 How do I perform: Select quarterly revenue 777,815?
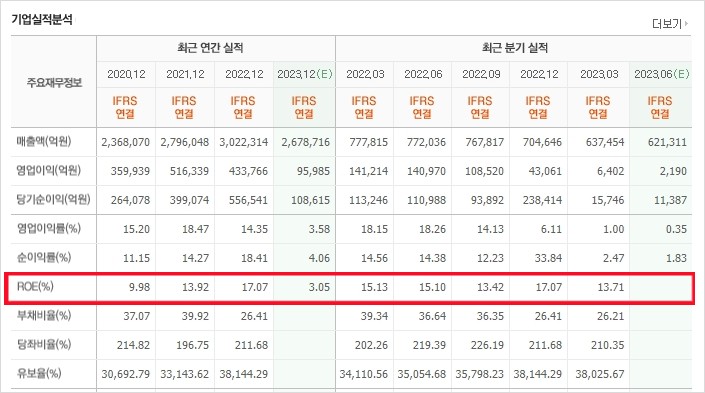[369, 142]
